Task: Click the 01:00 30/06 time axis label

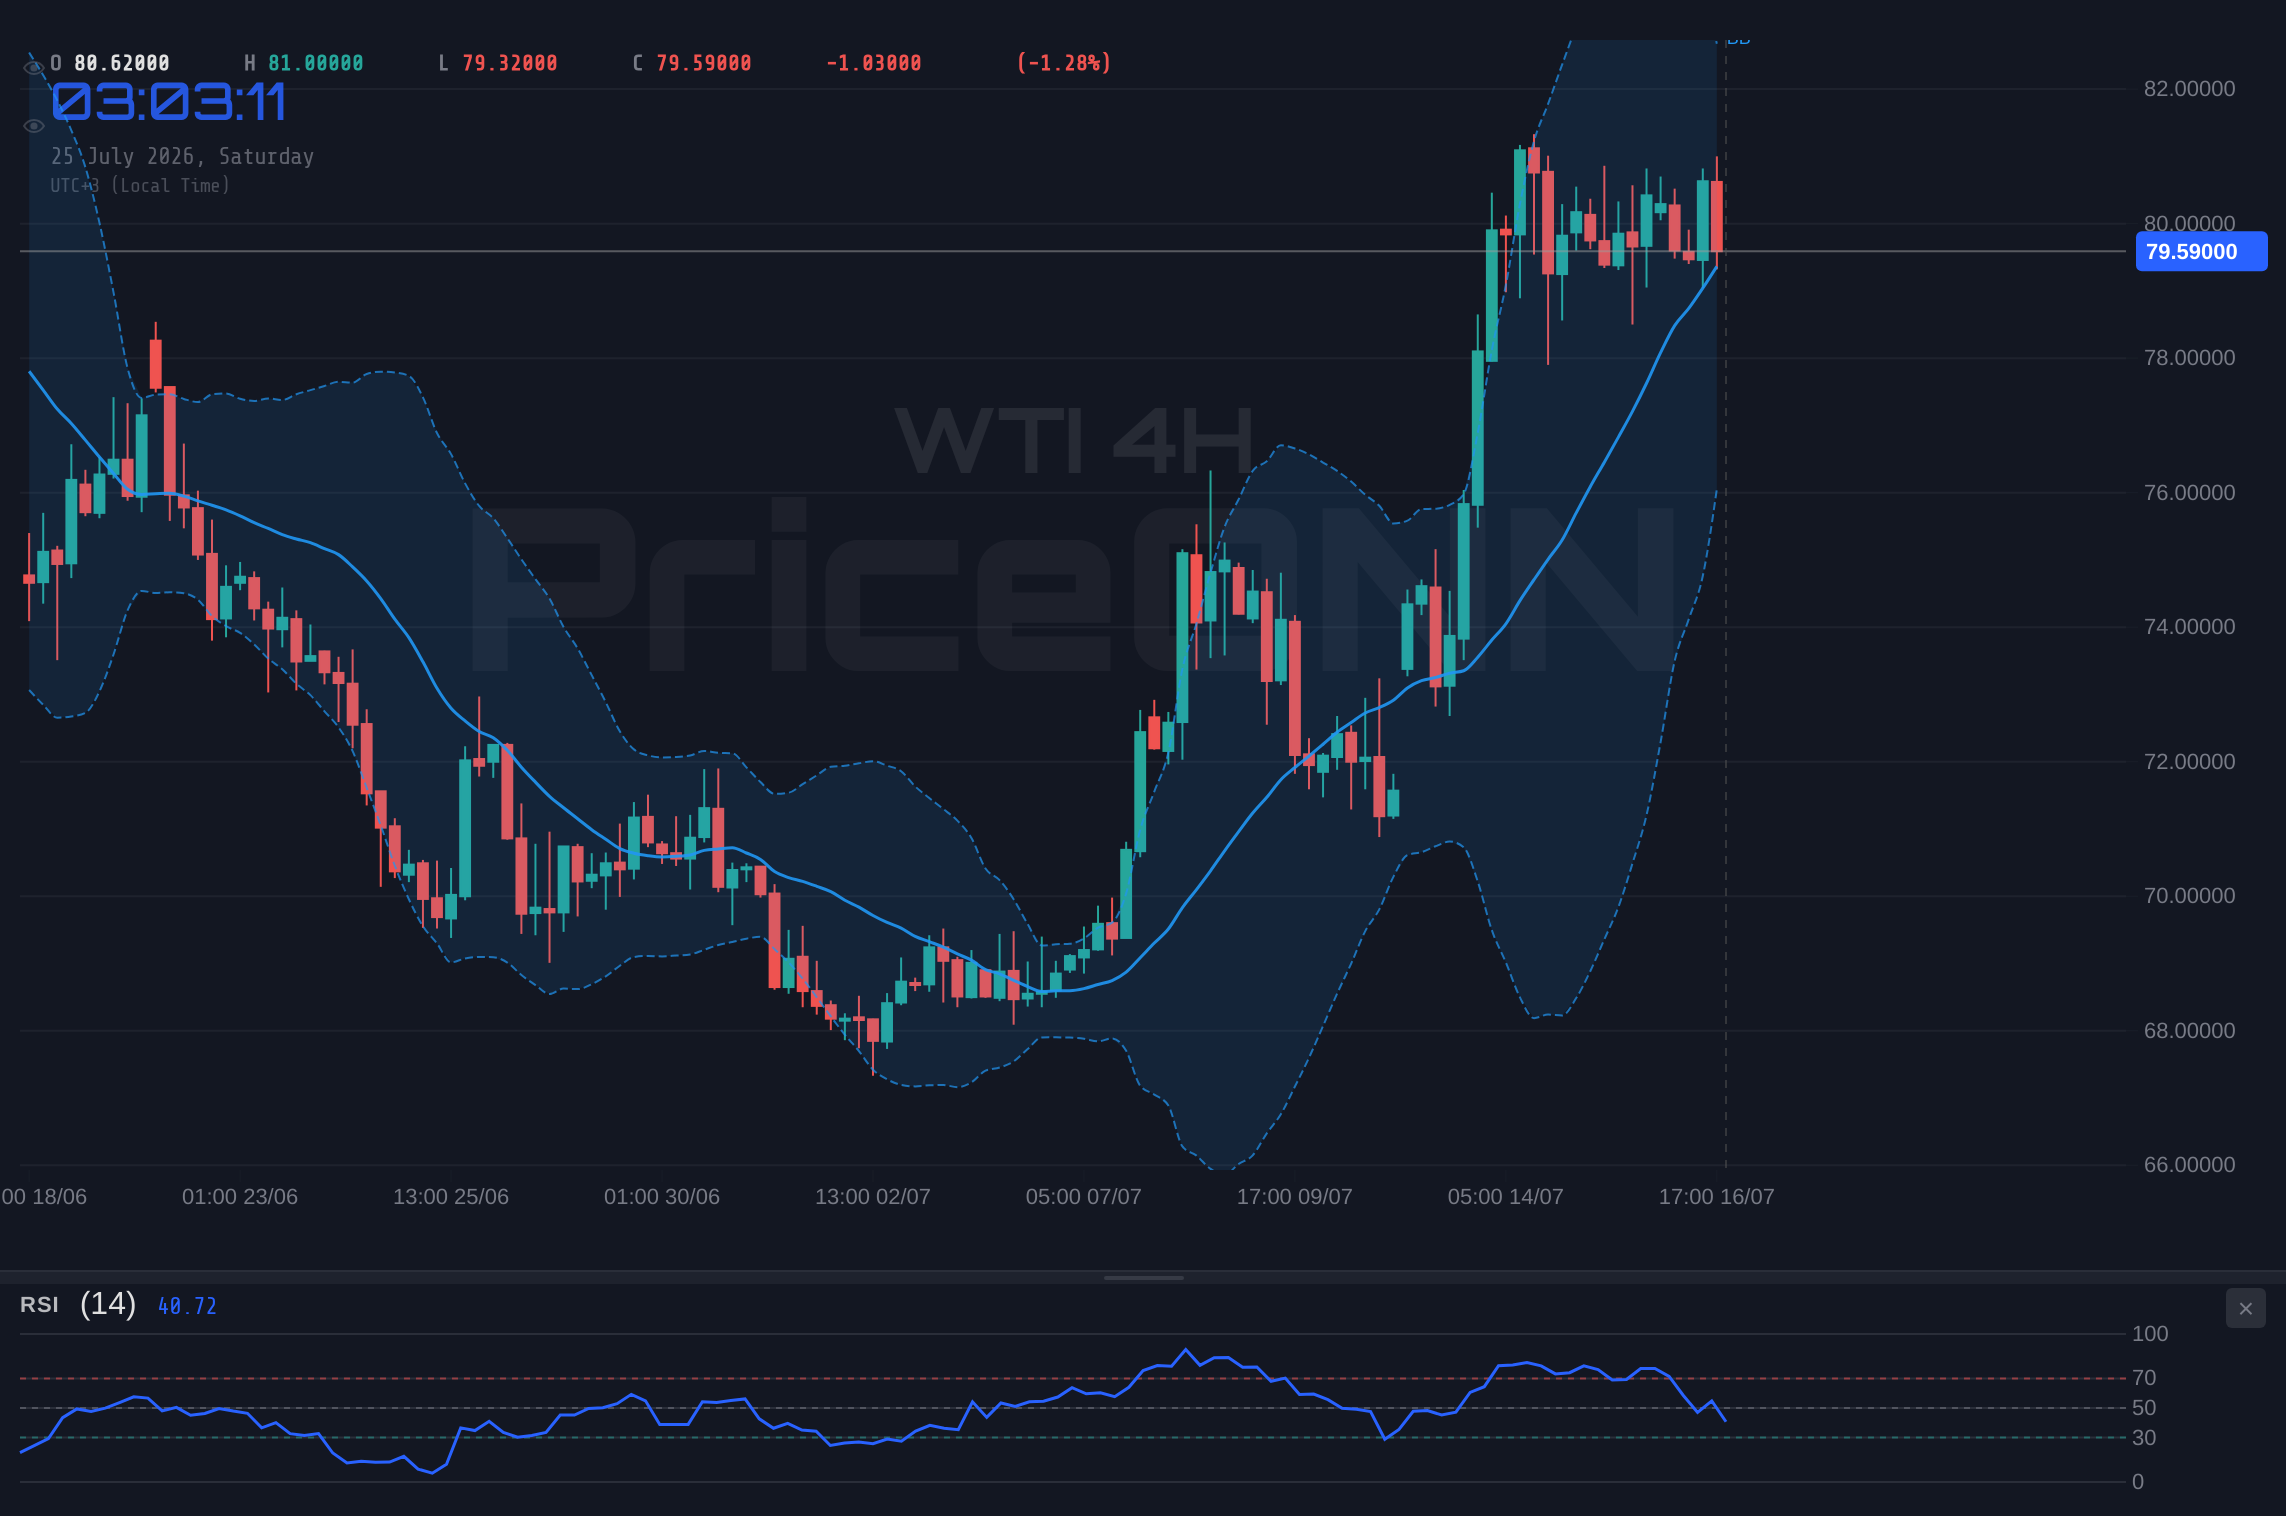Action: [x=662, y=1197]
